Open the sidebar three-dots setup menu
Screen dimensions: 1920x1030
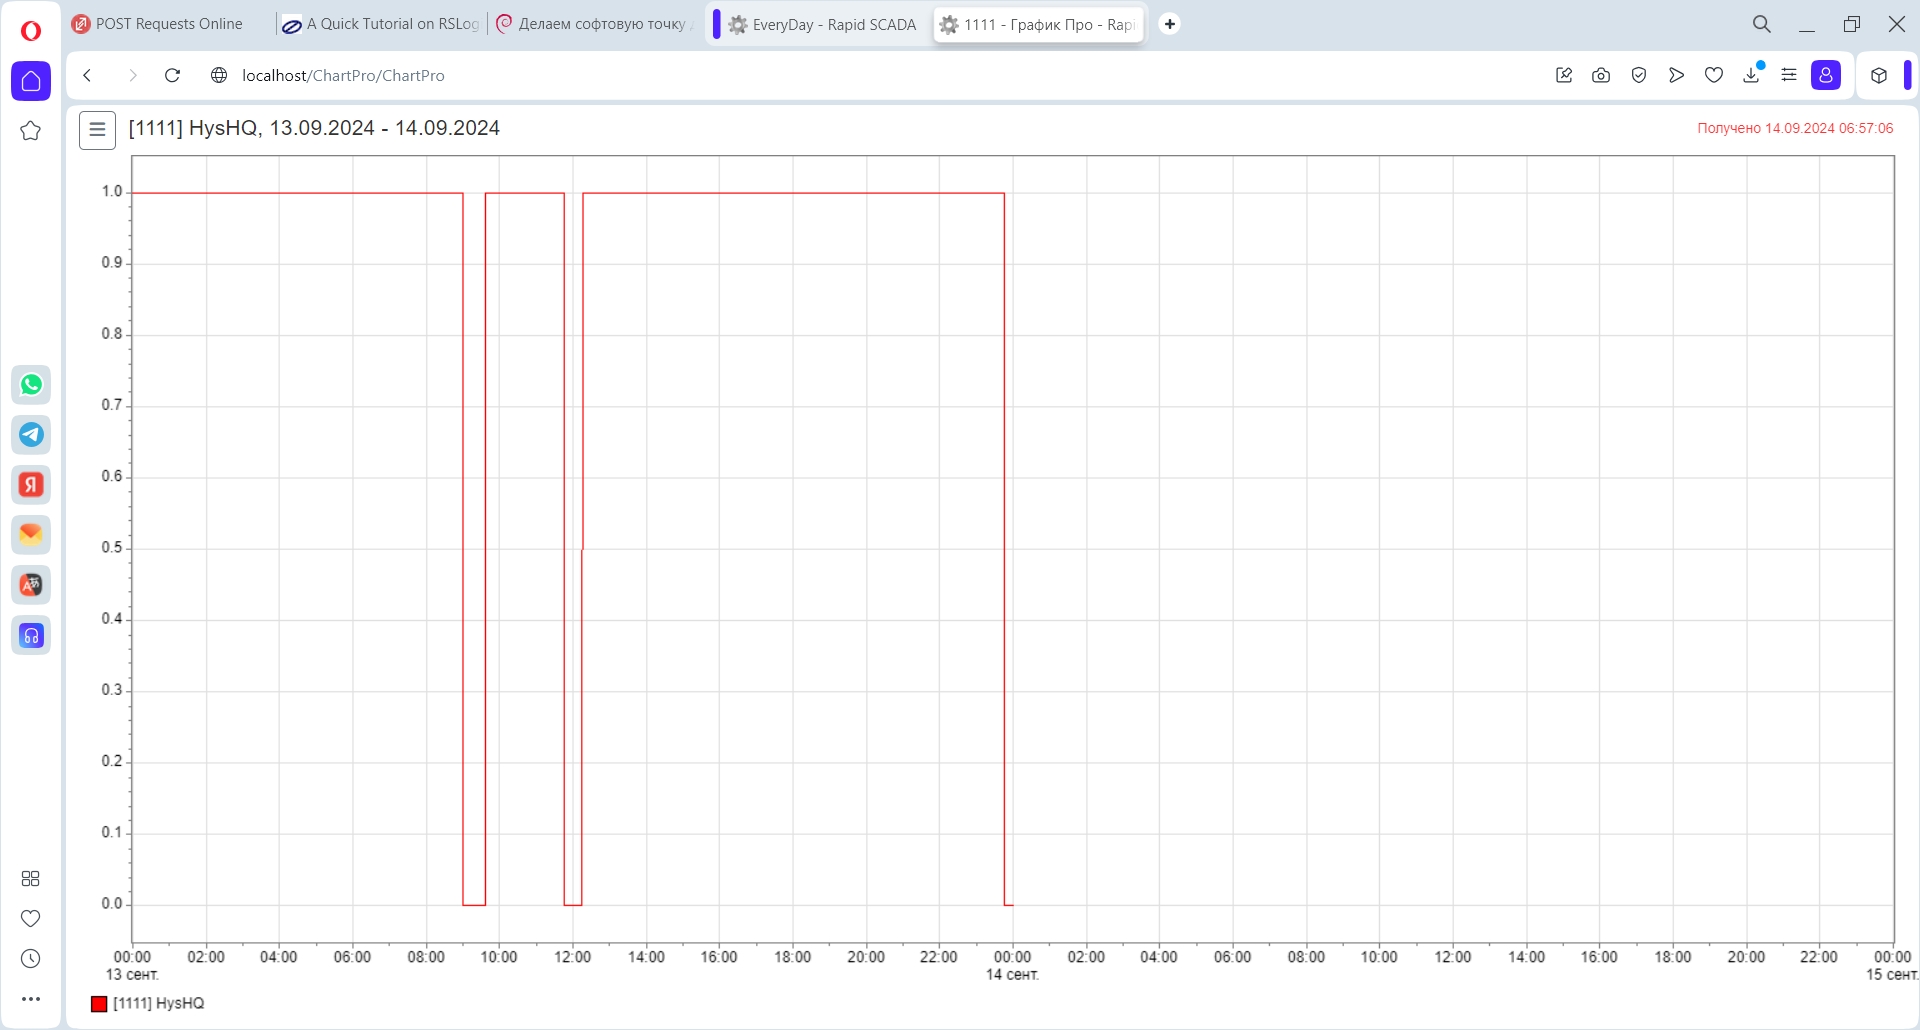click(31, 999)
